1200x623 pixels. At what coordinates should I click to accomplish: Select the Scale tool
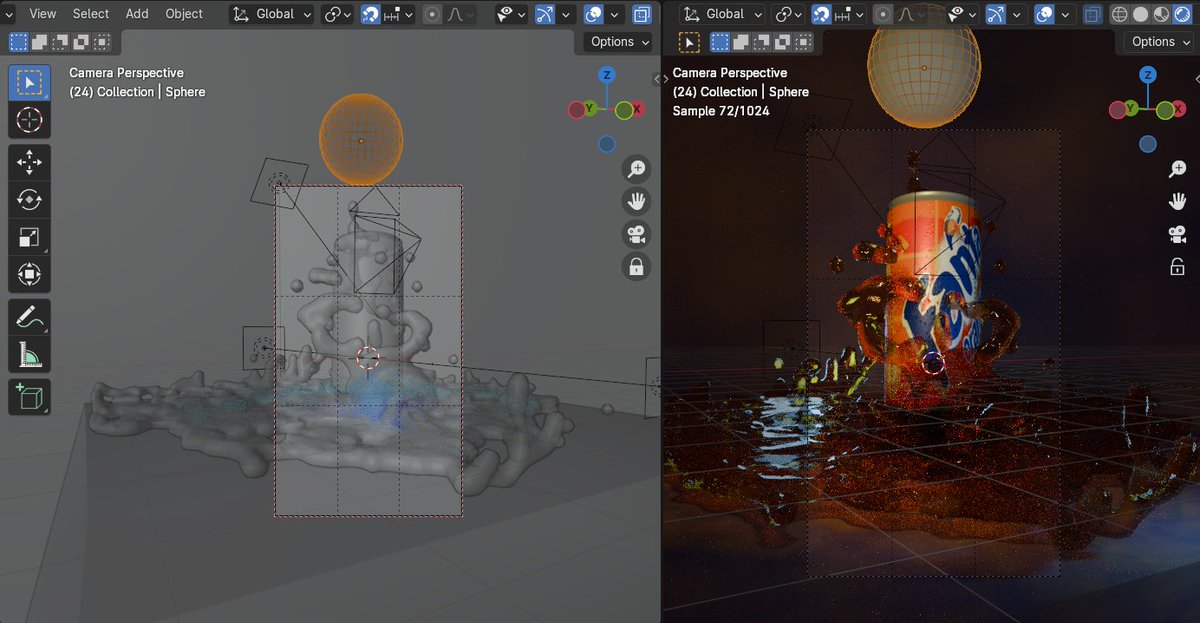coord(29,237)
